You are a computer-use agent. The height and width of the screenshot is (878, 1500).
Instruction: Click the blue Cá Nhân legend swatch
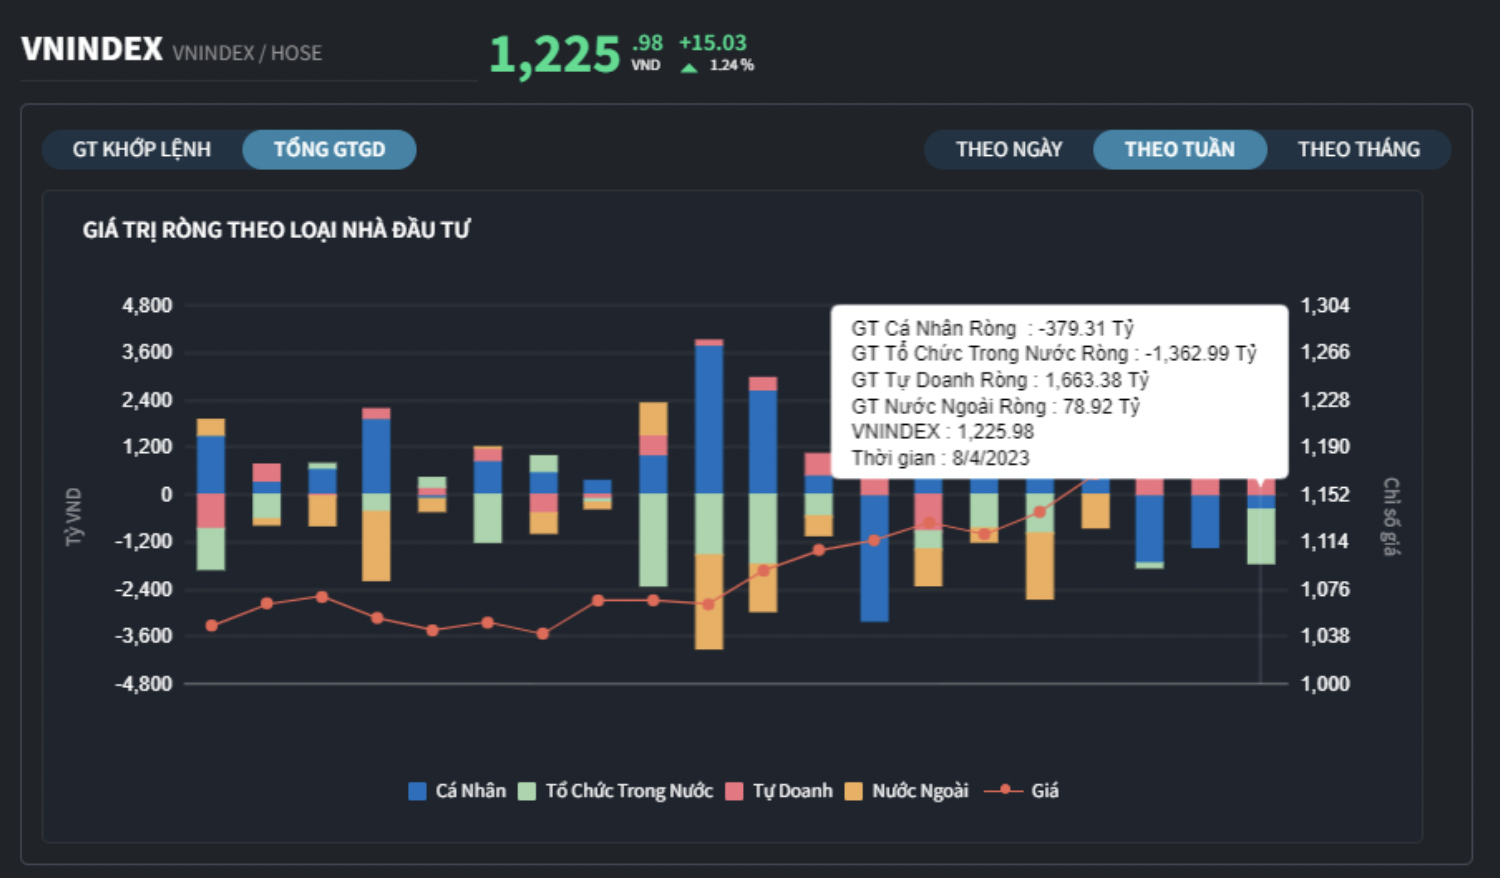(418, 791)
